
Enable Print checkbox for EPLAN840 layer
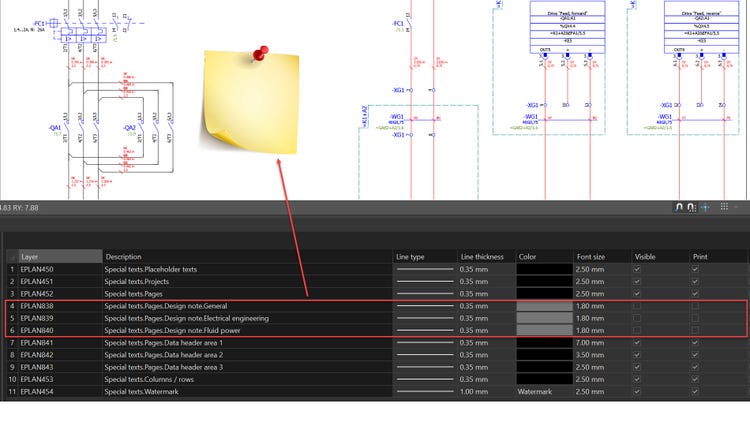click(697, 330)
